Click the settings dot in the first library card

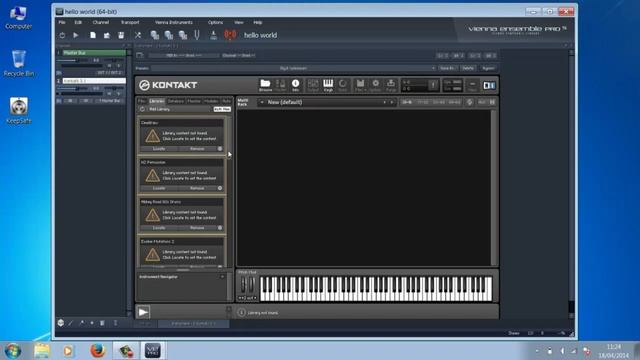tap(220, 149)
